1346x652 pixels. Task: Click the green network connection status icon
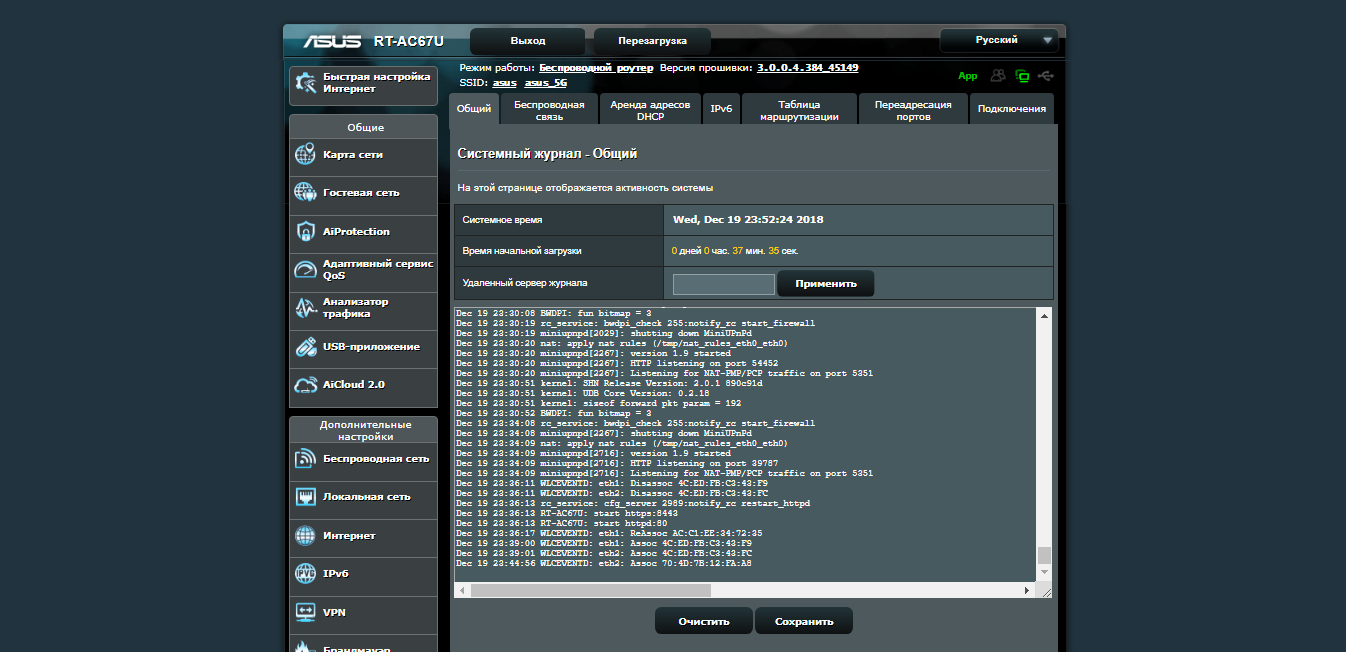click(1022, 76)
